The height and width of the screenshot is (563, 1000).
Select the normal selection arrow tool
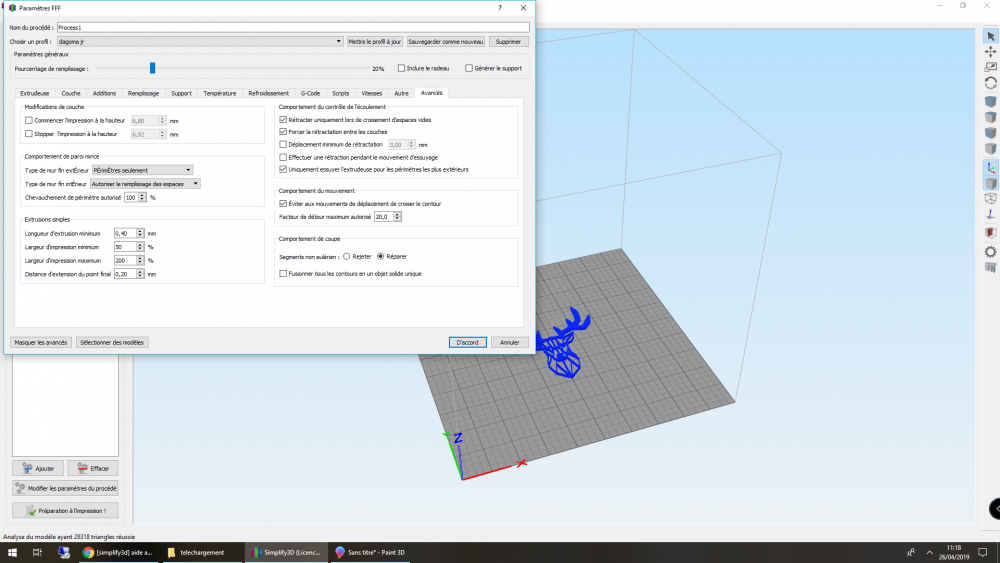click(990, 36)
